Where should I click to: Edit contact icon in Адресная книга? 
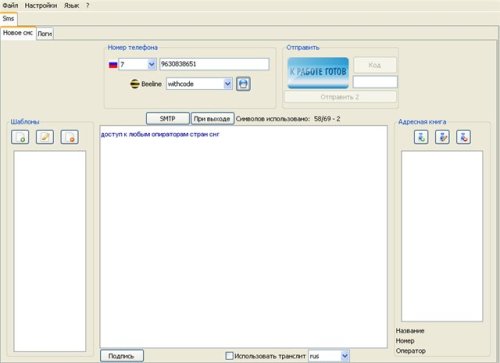pos(442,137)
